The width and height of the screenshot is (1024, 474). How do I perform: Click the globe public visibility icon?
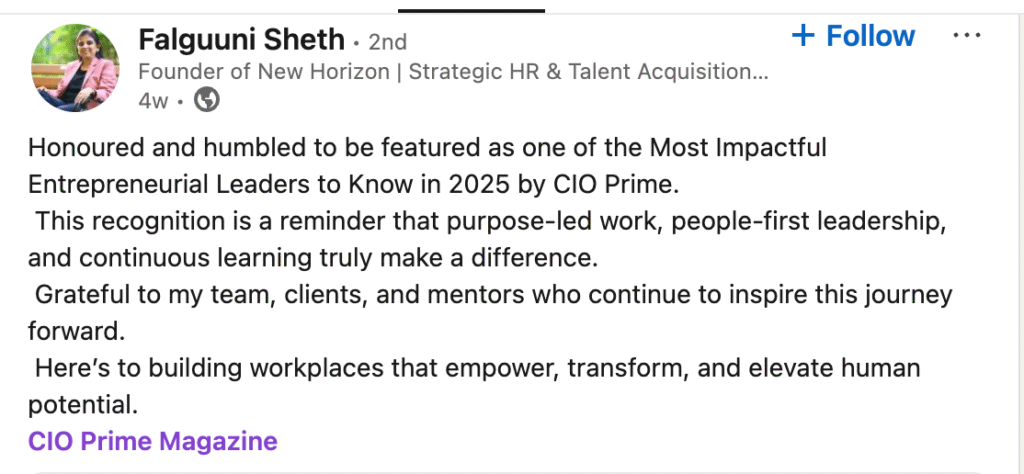click(206, 100)
